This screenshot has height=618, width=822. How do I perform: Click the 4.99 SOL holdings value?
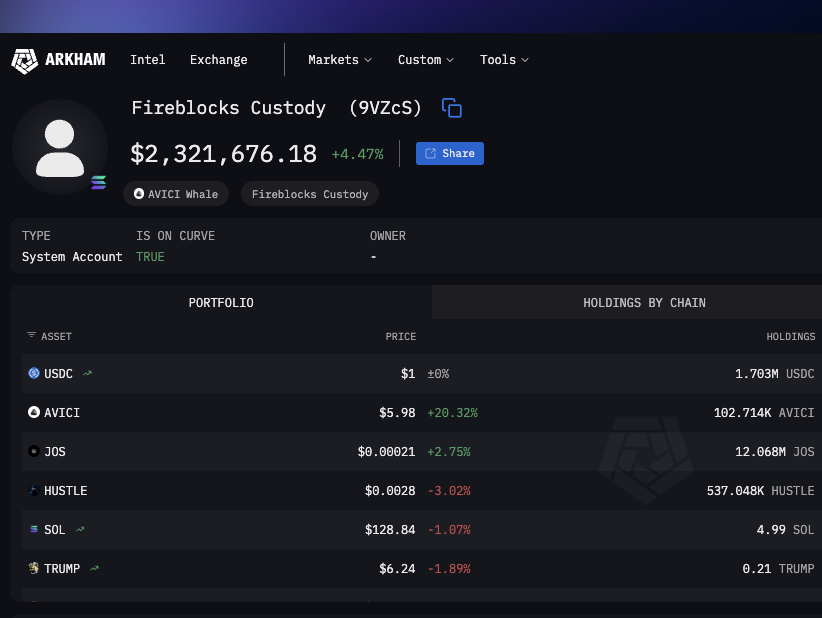click(785, 529)
